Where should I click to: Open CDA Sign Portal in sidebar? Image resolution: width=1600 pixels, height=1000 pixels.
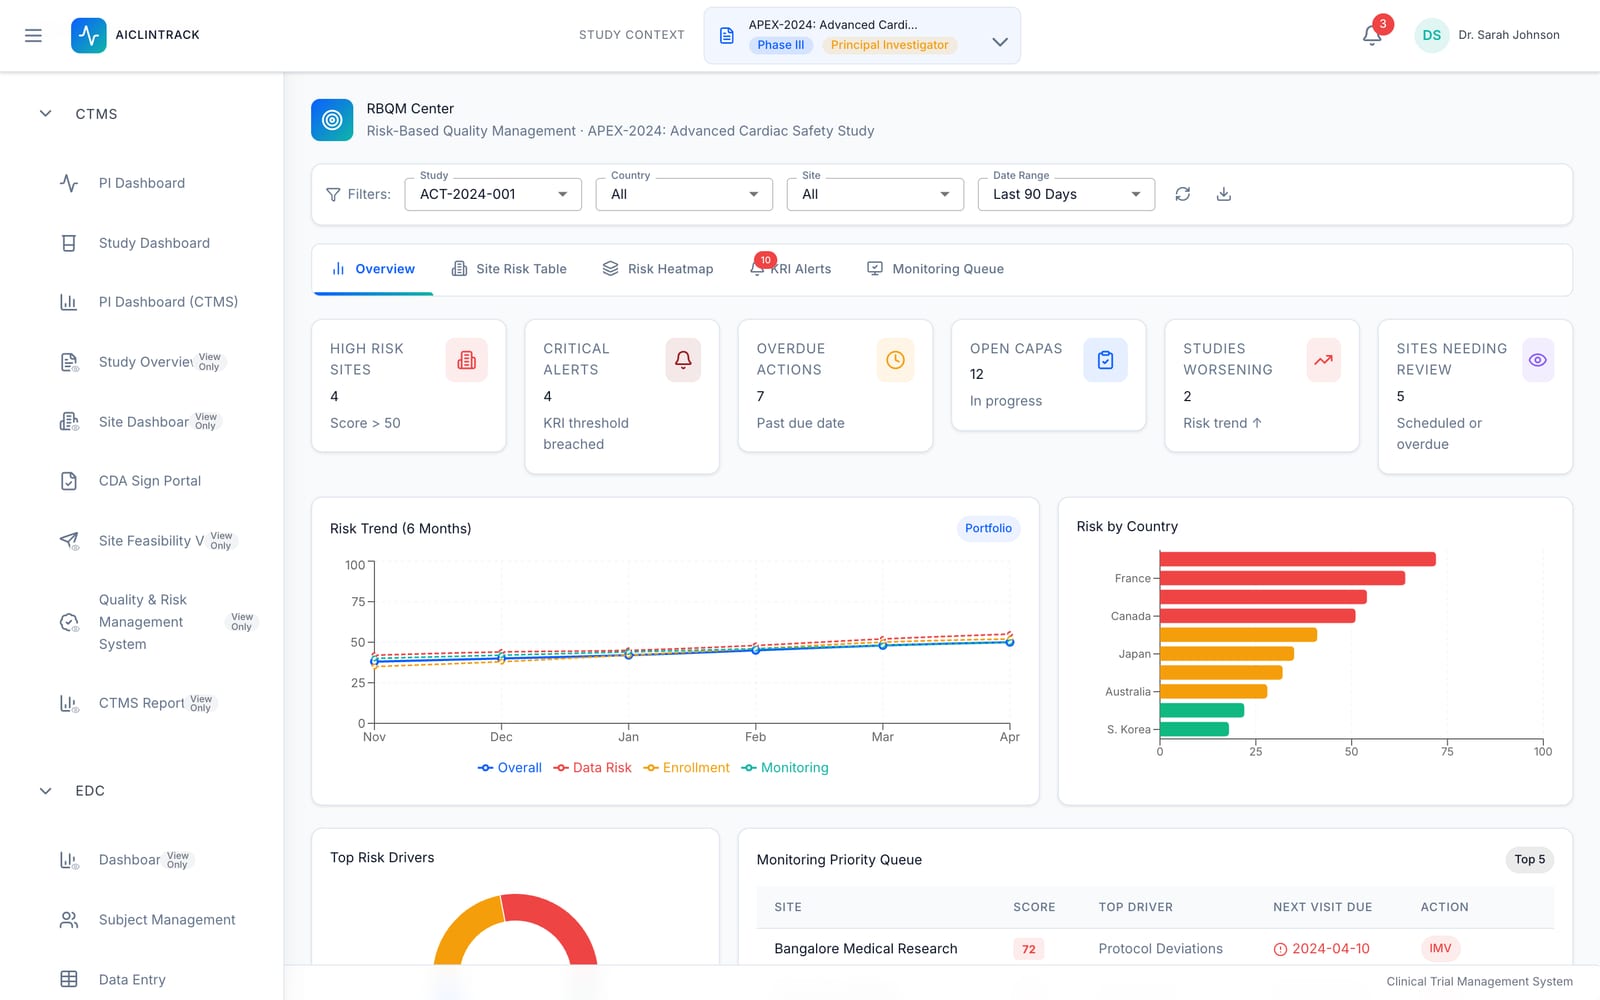(x=150, y=481)
